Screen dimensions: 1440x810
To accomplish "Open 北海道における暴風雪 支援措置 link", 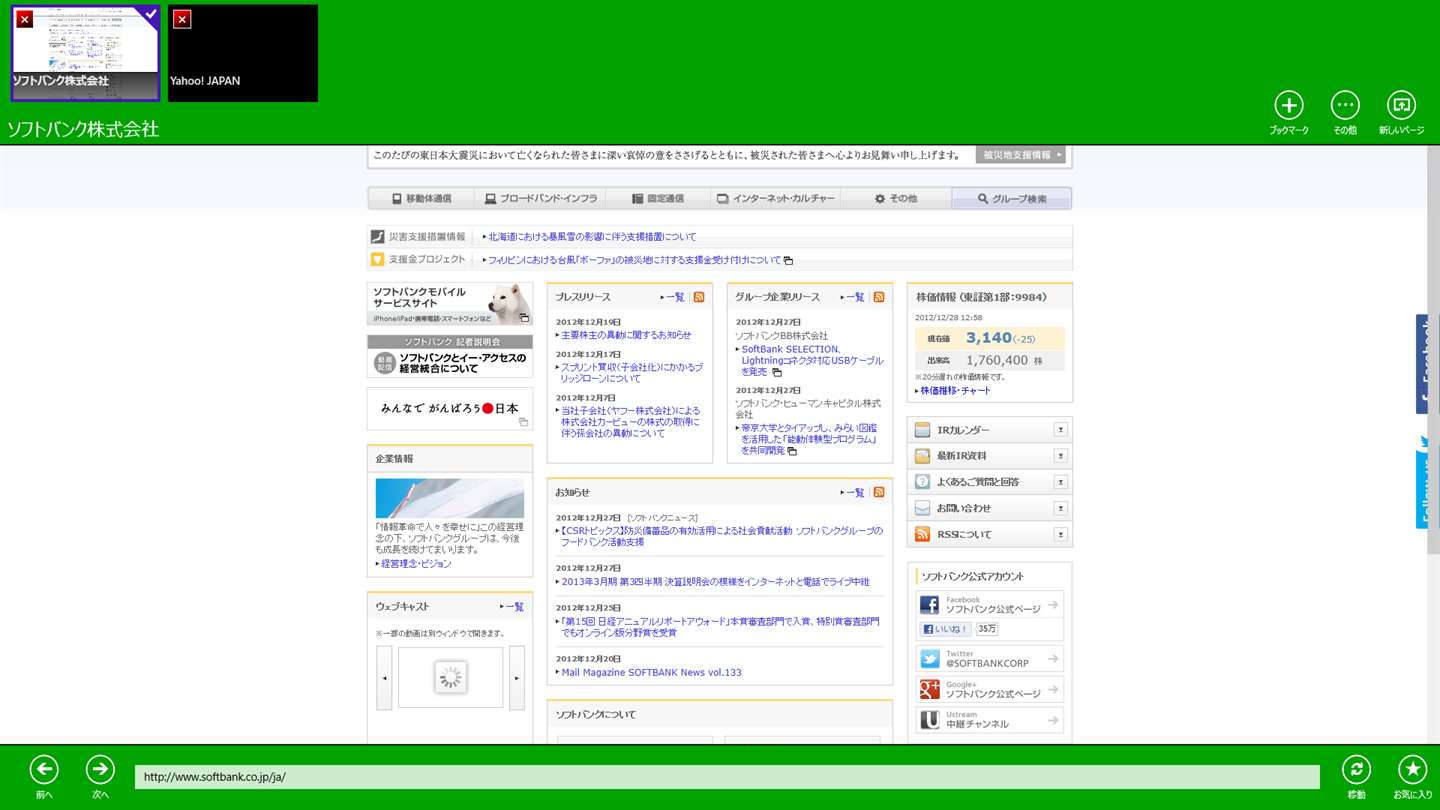I will (592, 237).
